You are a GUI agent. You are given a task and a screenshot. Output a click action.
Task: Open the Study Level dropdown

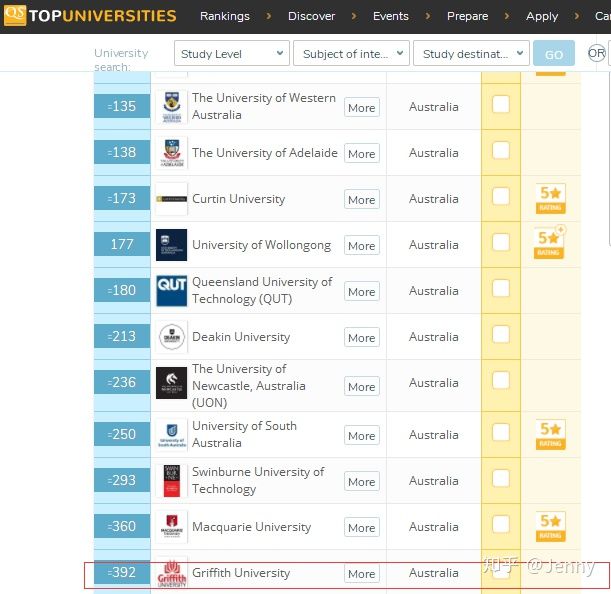point(232,53)
